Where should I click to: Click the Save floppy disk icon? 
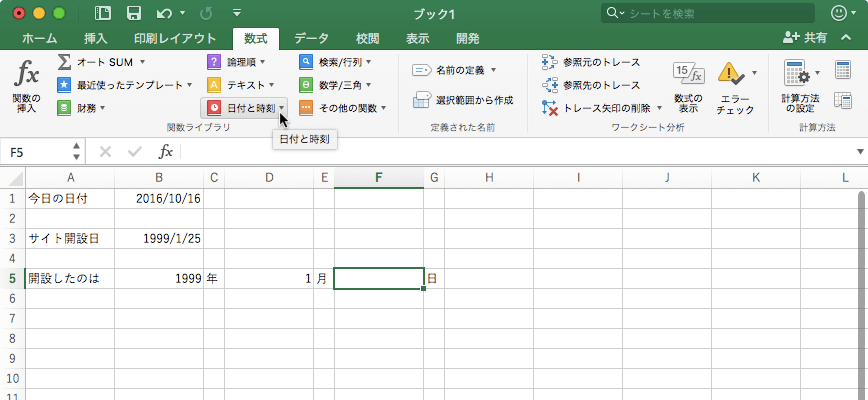[133, 14]
